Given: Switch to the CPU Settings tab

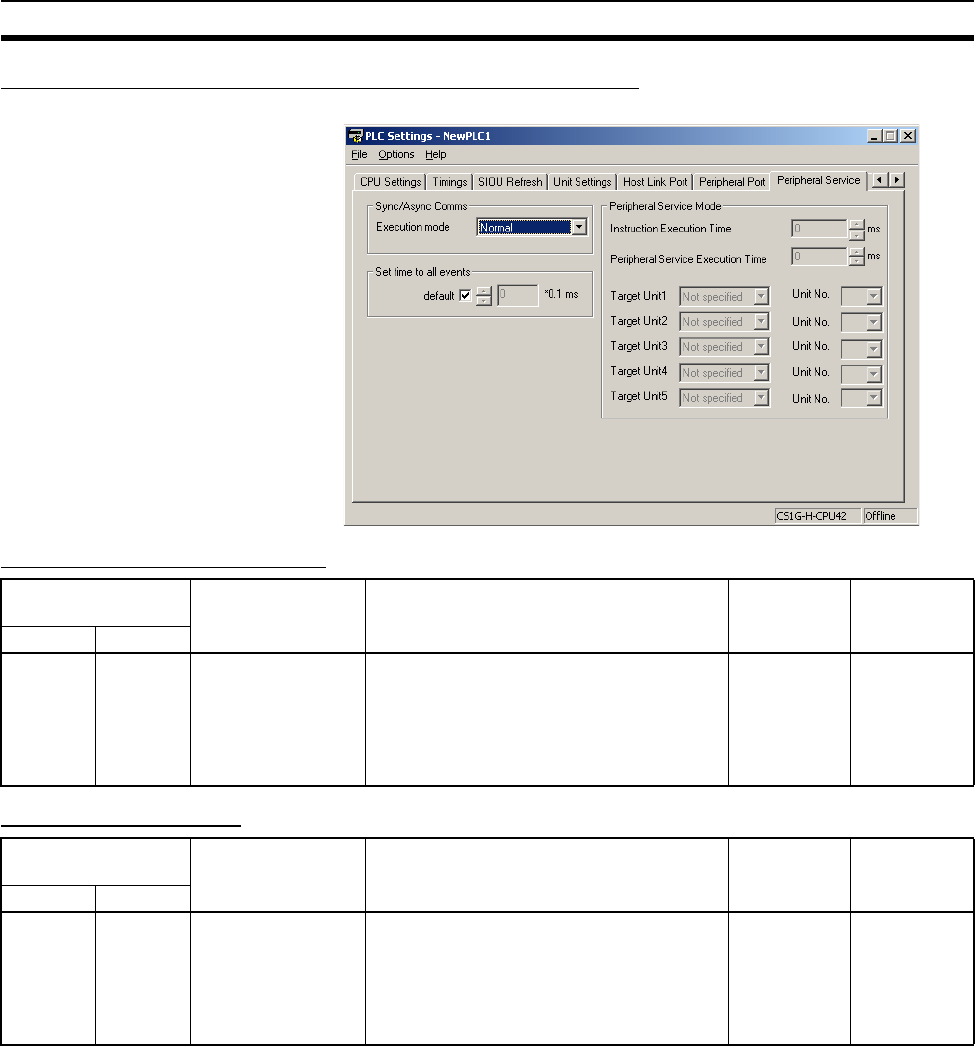Looking at the screenshot, I should point(390,181).
